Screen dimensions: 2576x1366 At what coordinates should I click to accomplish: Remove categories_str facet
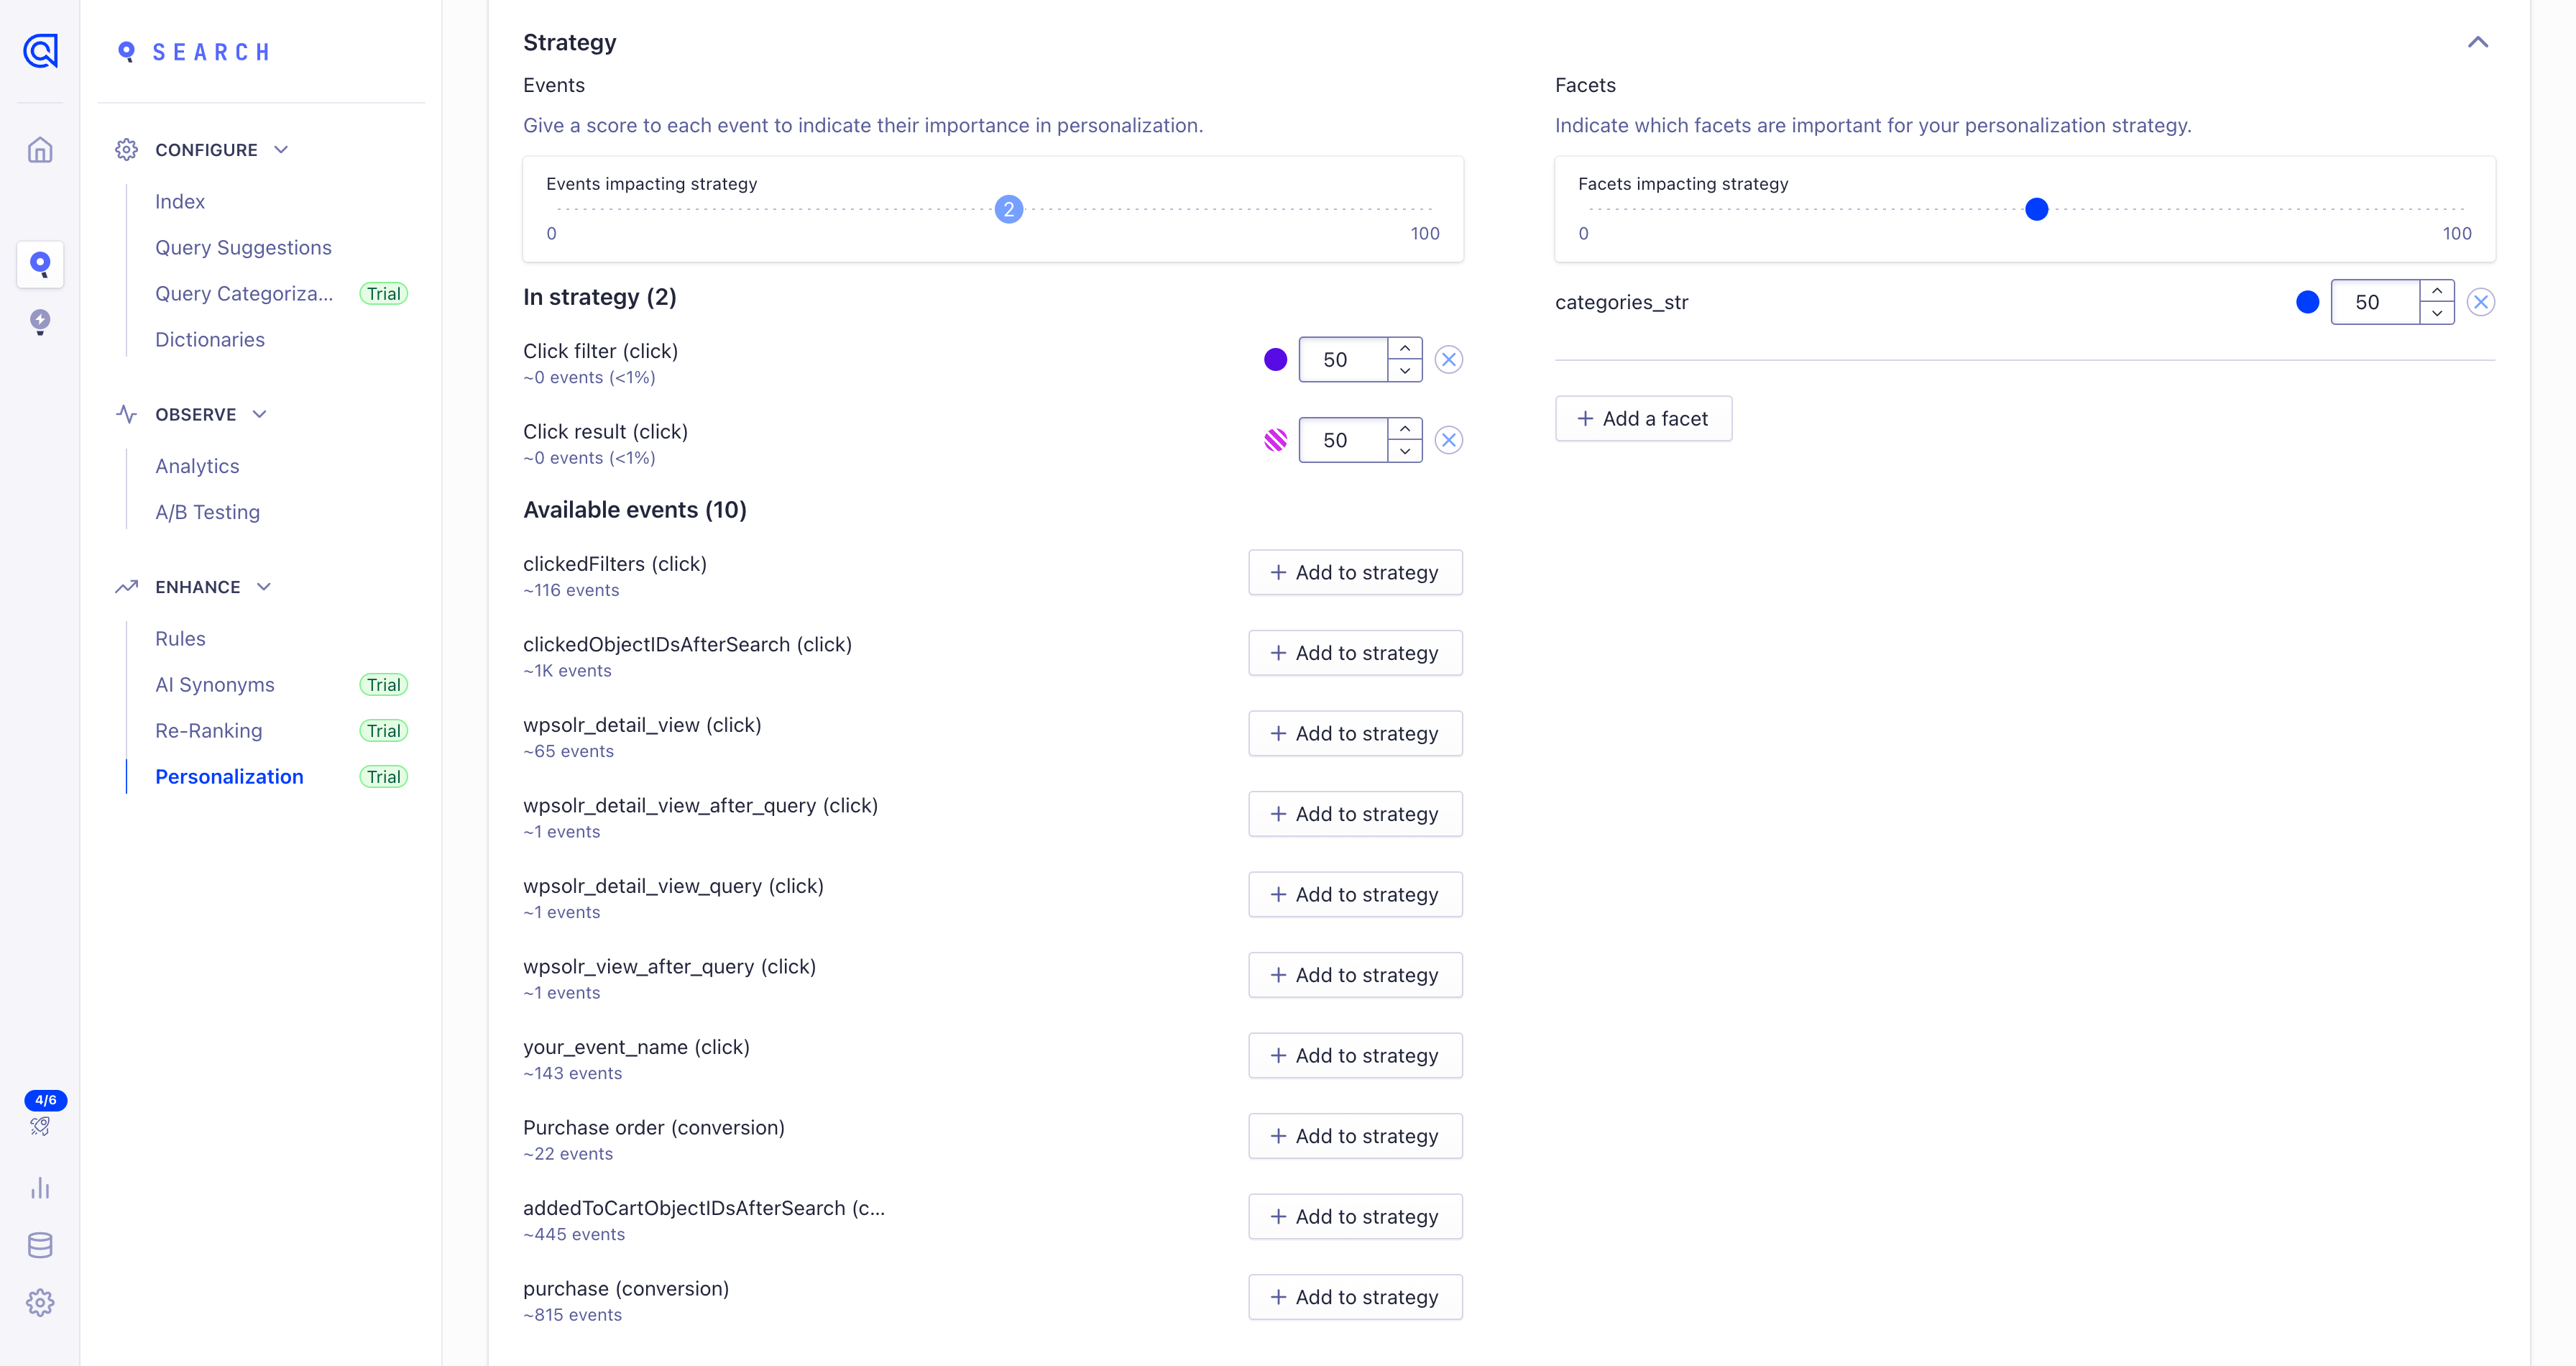point(2480,302)
